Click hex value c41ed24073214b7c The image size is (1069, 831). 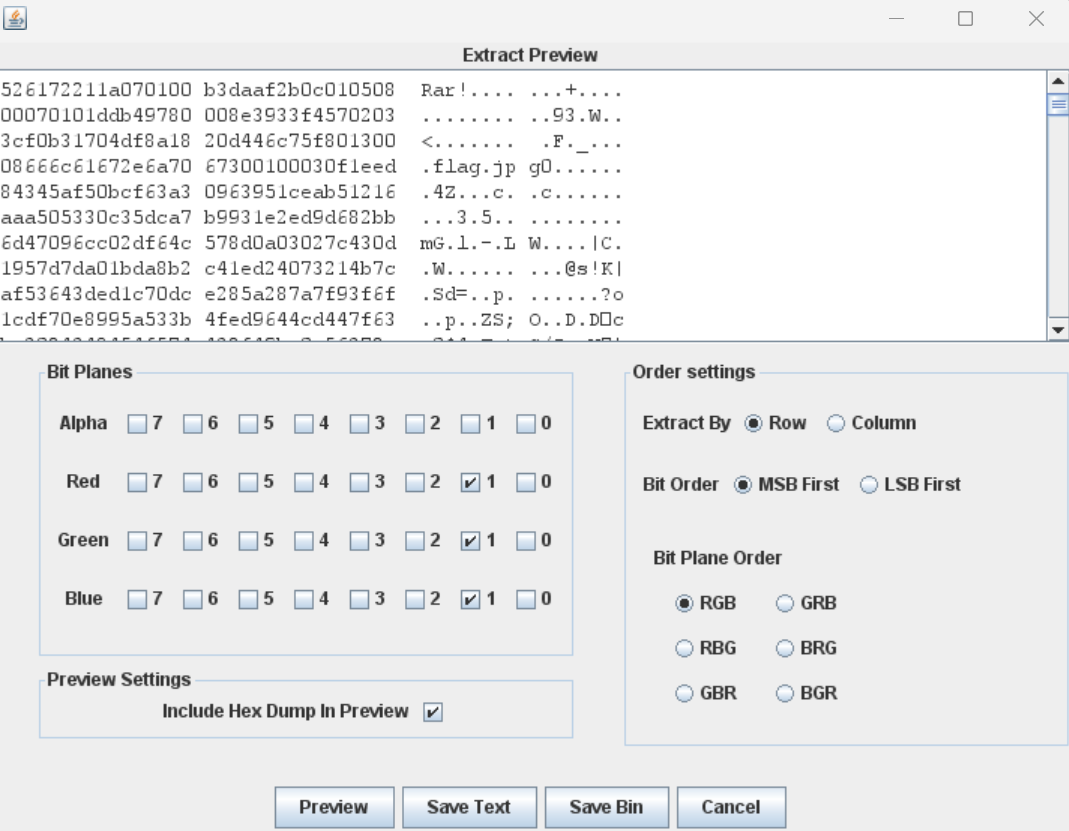pos(300,269)
